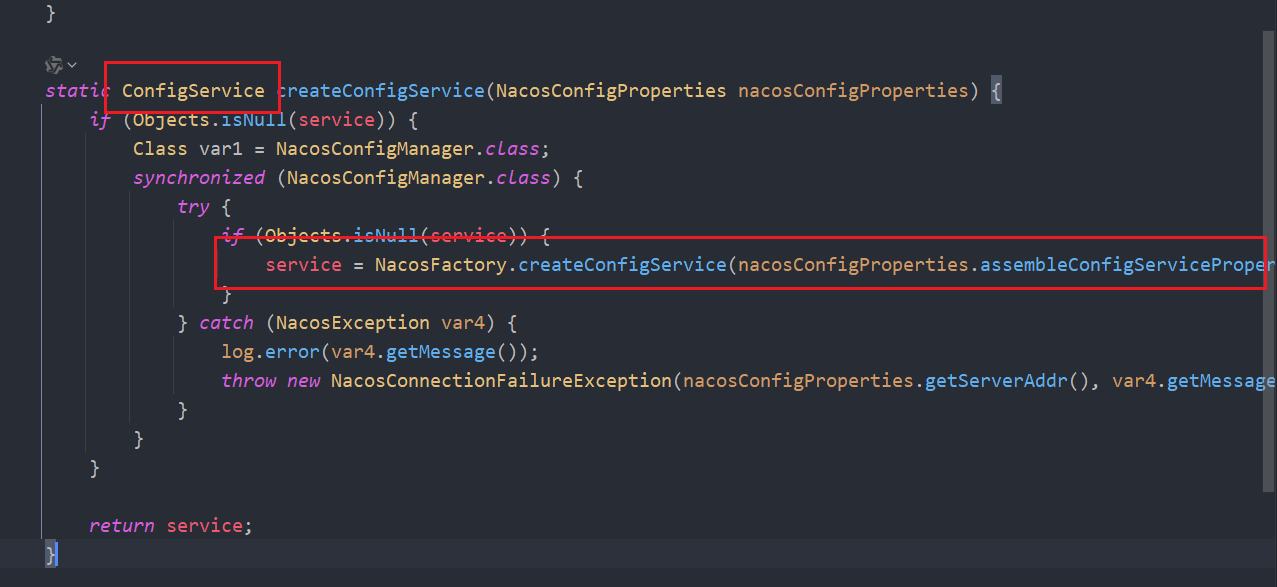
Task: Click the 'throw' keyword
Action: tap(248, 381)
